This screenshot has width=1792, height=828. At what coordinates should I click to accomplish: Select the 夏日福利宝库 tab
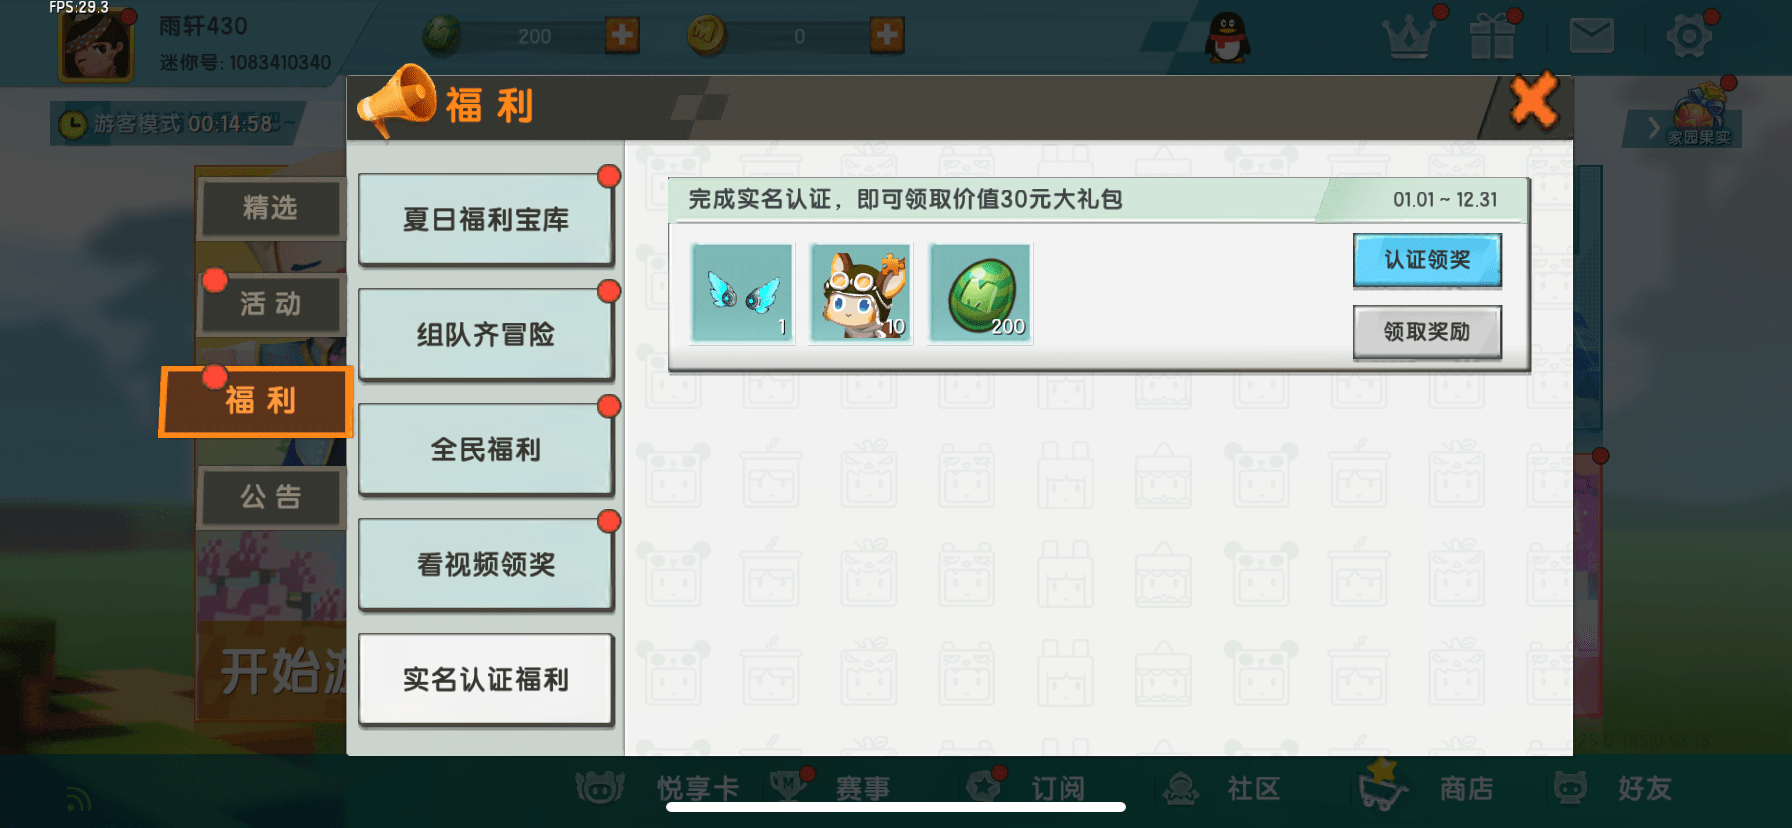tap(485, 219)
